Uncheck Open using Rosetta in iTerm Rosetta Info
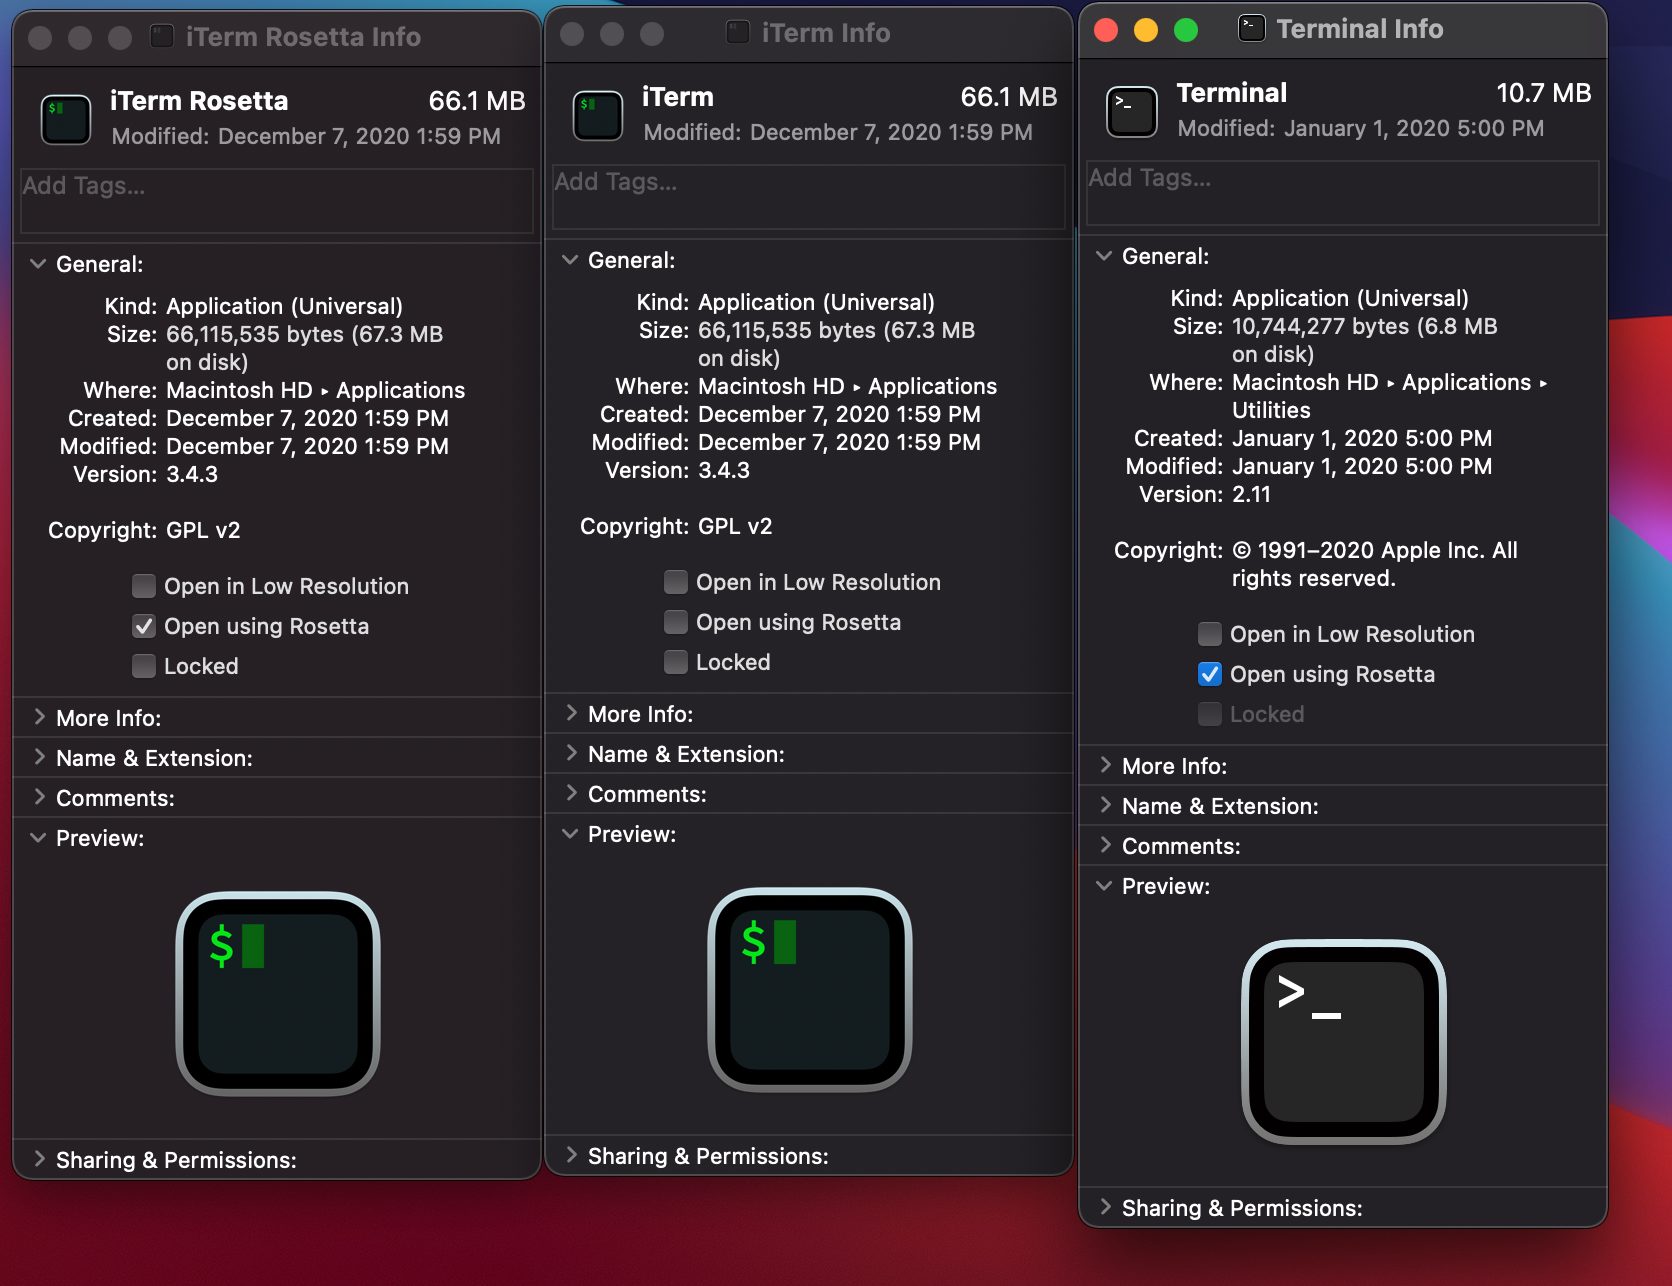Viewport: 1672px width, 1286px height. coord(144,626)
